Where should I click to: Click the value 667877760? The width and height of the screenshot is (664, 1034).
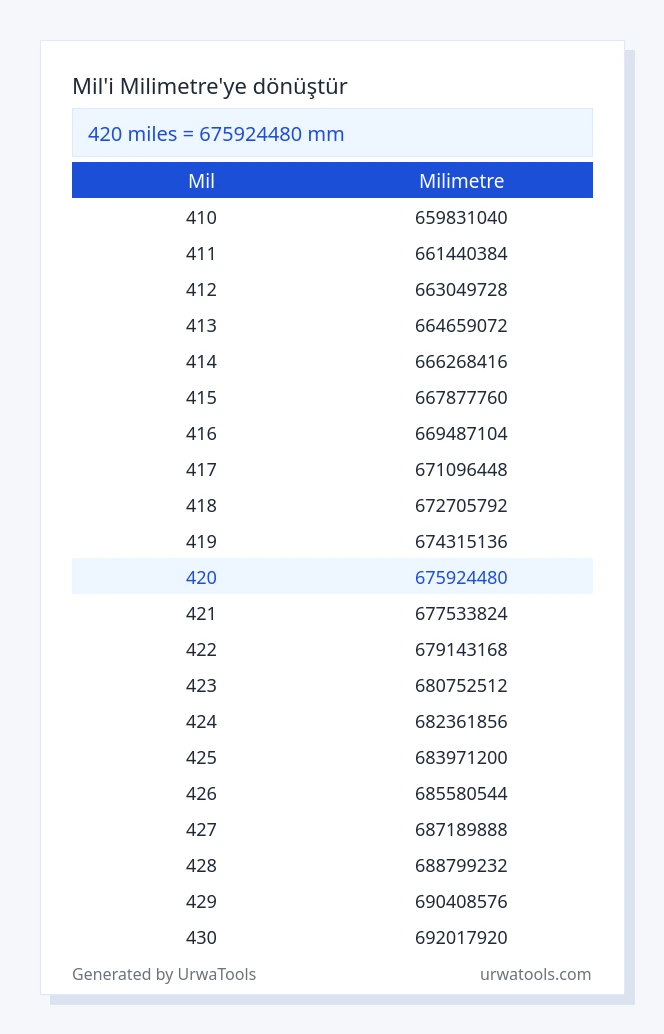(461, 398)
